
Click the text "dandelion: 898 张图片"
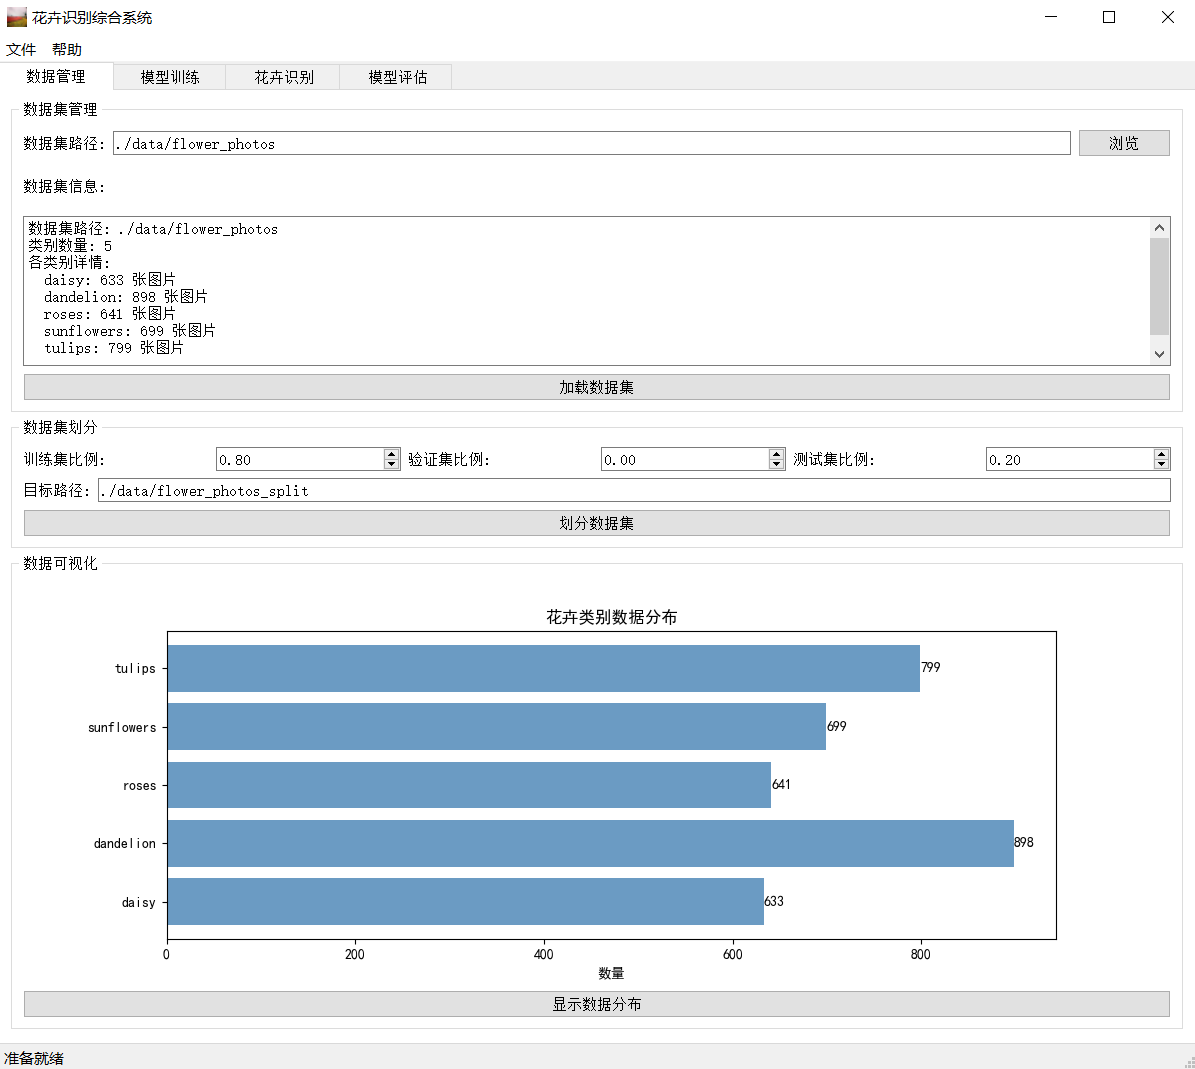tap(126, 296)
